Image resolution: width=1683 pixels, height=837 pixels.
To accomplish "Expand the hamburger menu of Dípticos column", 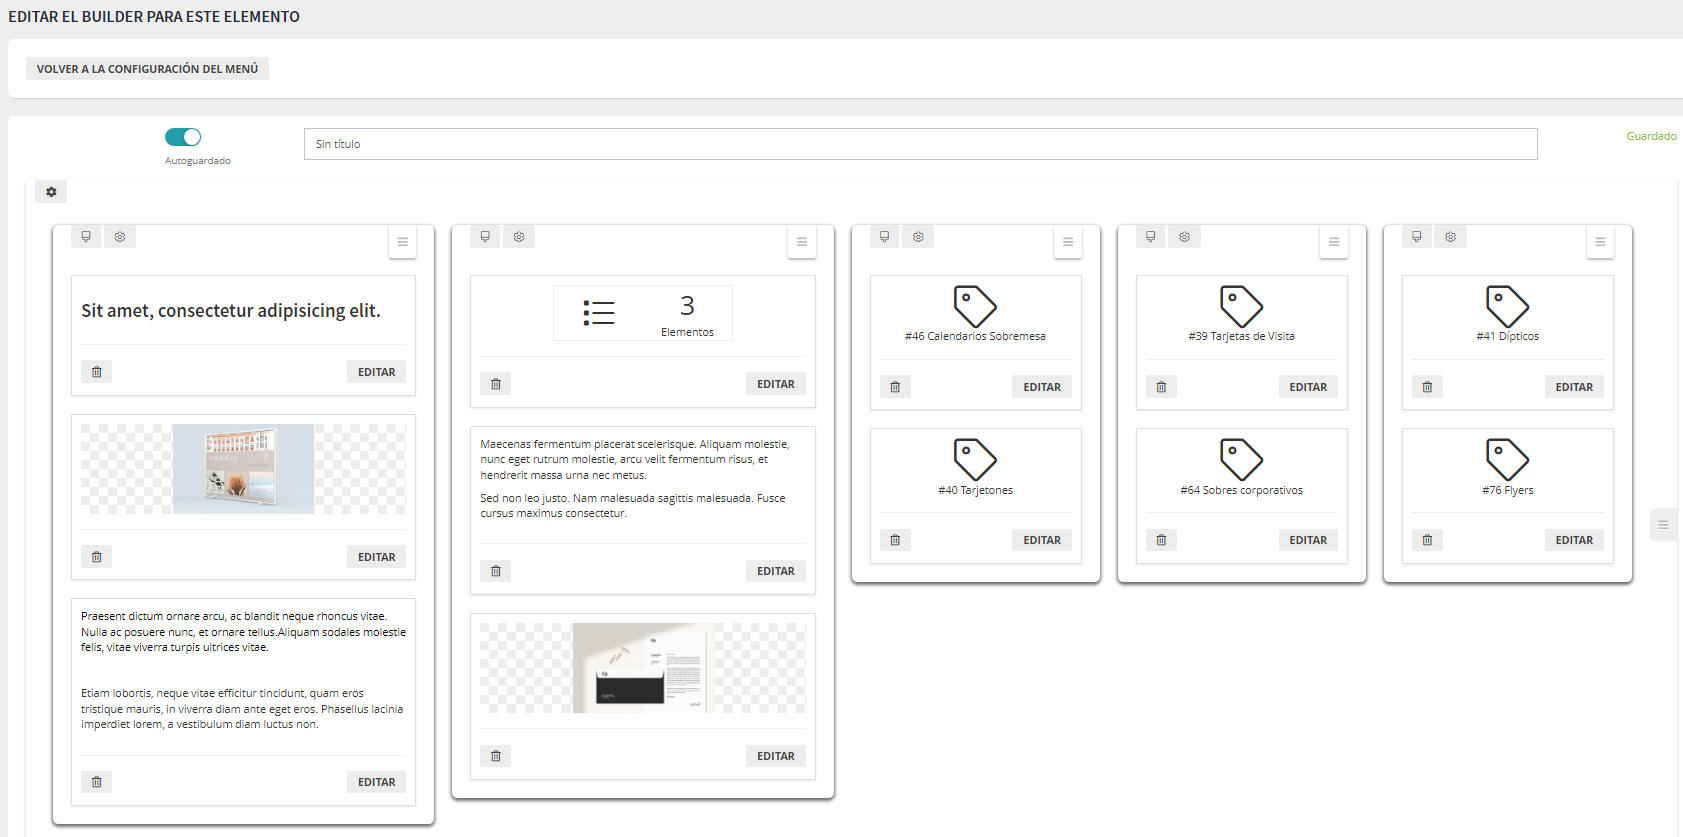I will pos(1599,242).
